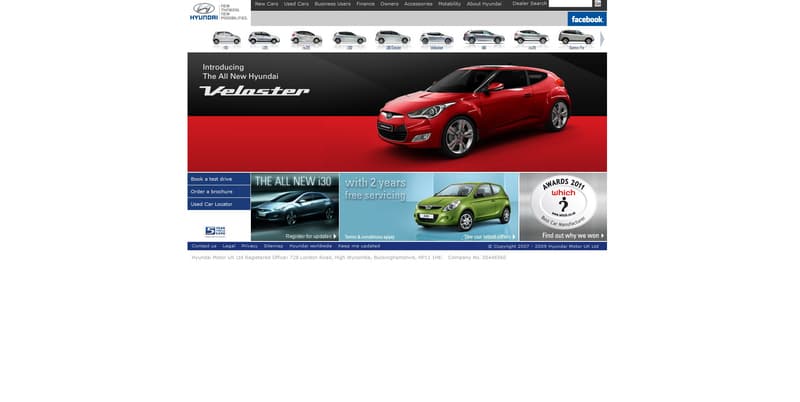Open the Facebook link button
Image resolution: width=800 pixels, height=402 pixels.
(x=587, y=19)
